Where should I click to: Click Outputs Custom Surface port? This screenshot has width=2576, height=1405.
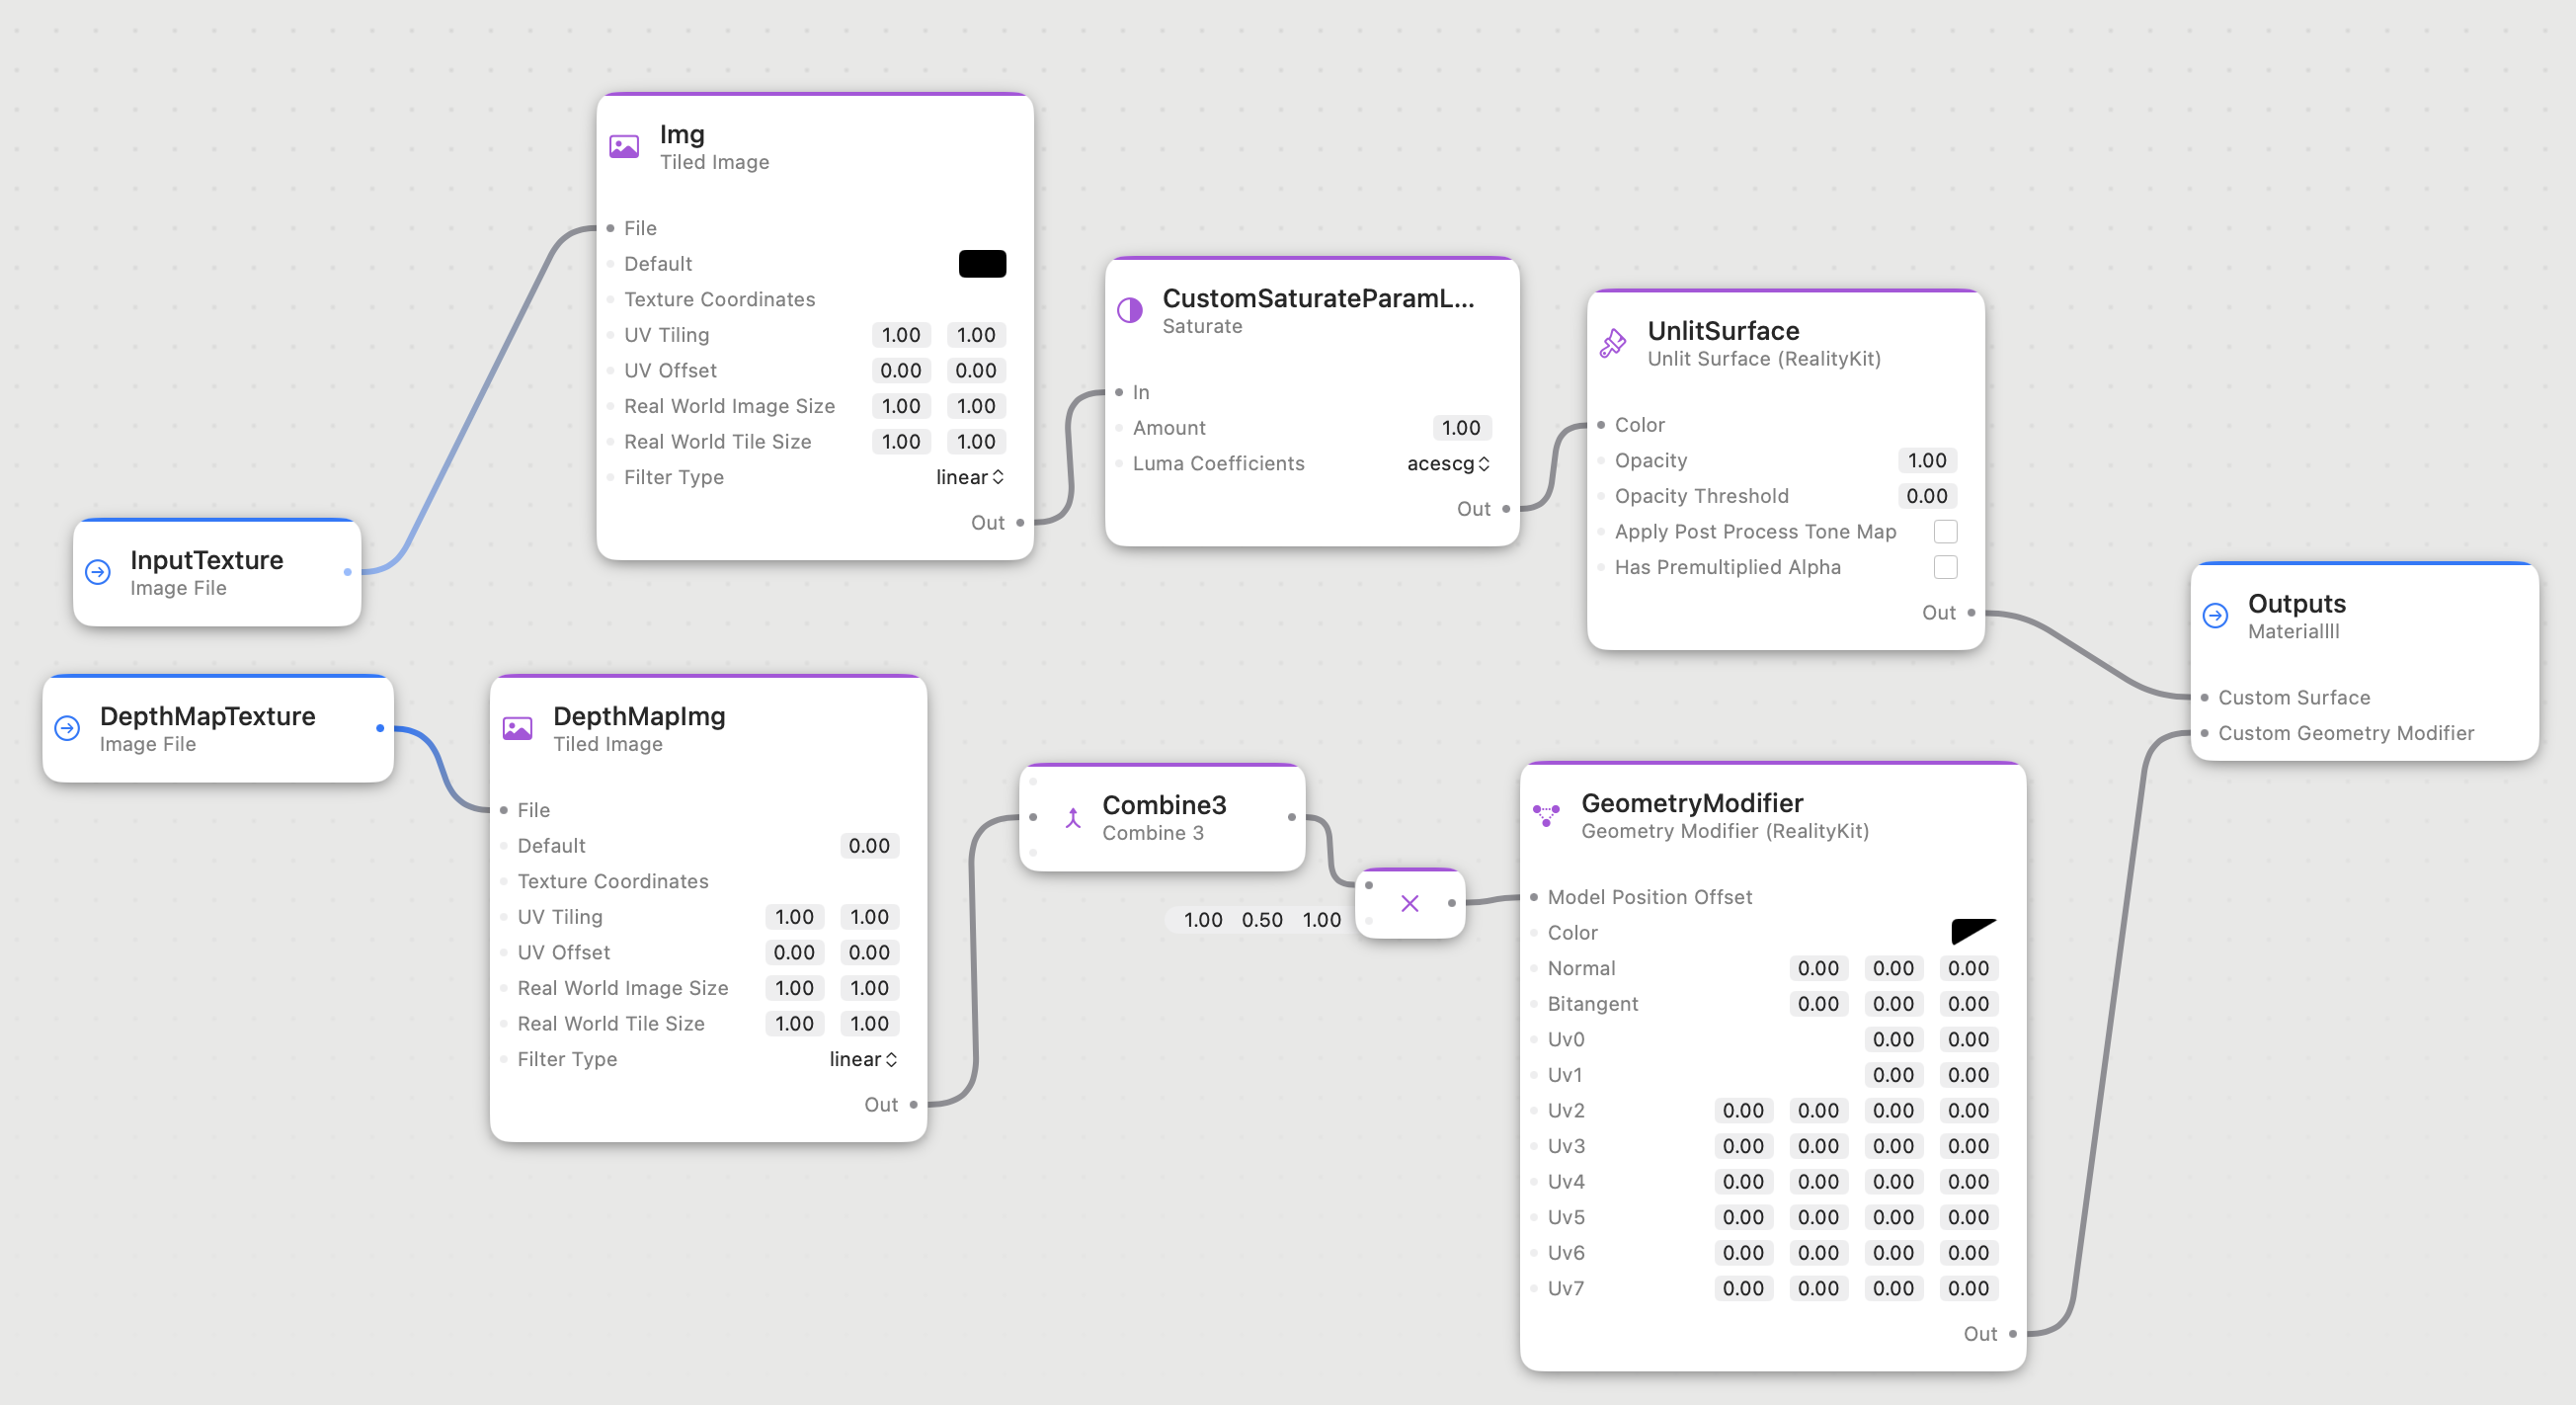(2204, 697)
